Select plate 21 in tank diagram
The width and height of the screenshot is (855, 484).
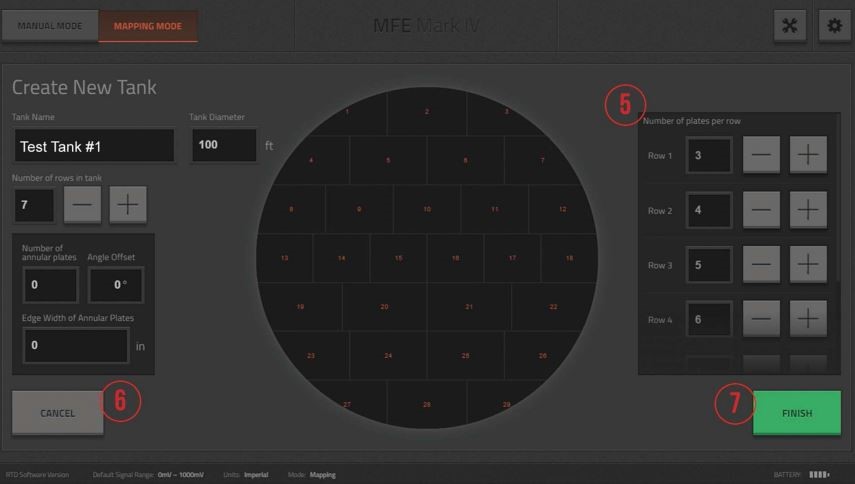point(470,307)
